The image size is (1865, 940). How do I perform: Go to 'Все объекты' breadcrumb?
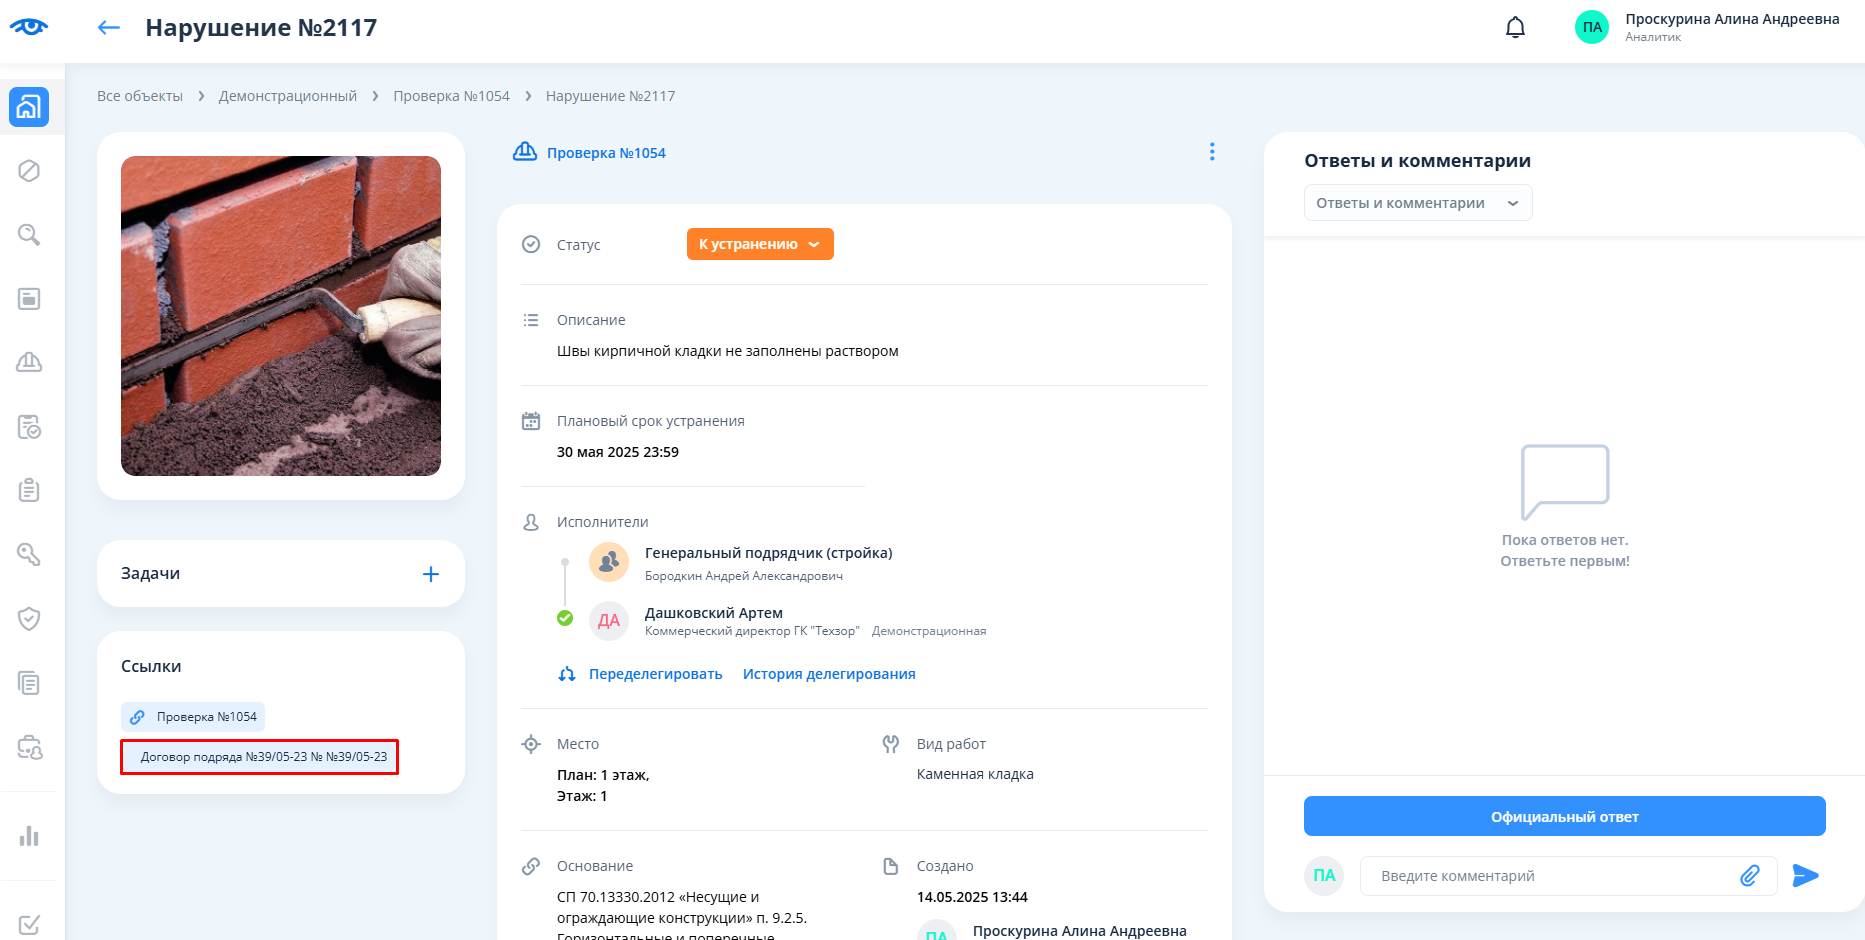pyautogui.click(x=140, y=96)
